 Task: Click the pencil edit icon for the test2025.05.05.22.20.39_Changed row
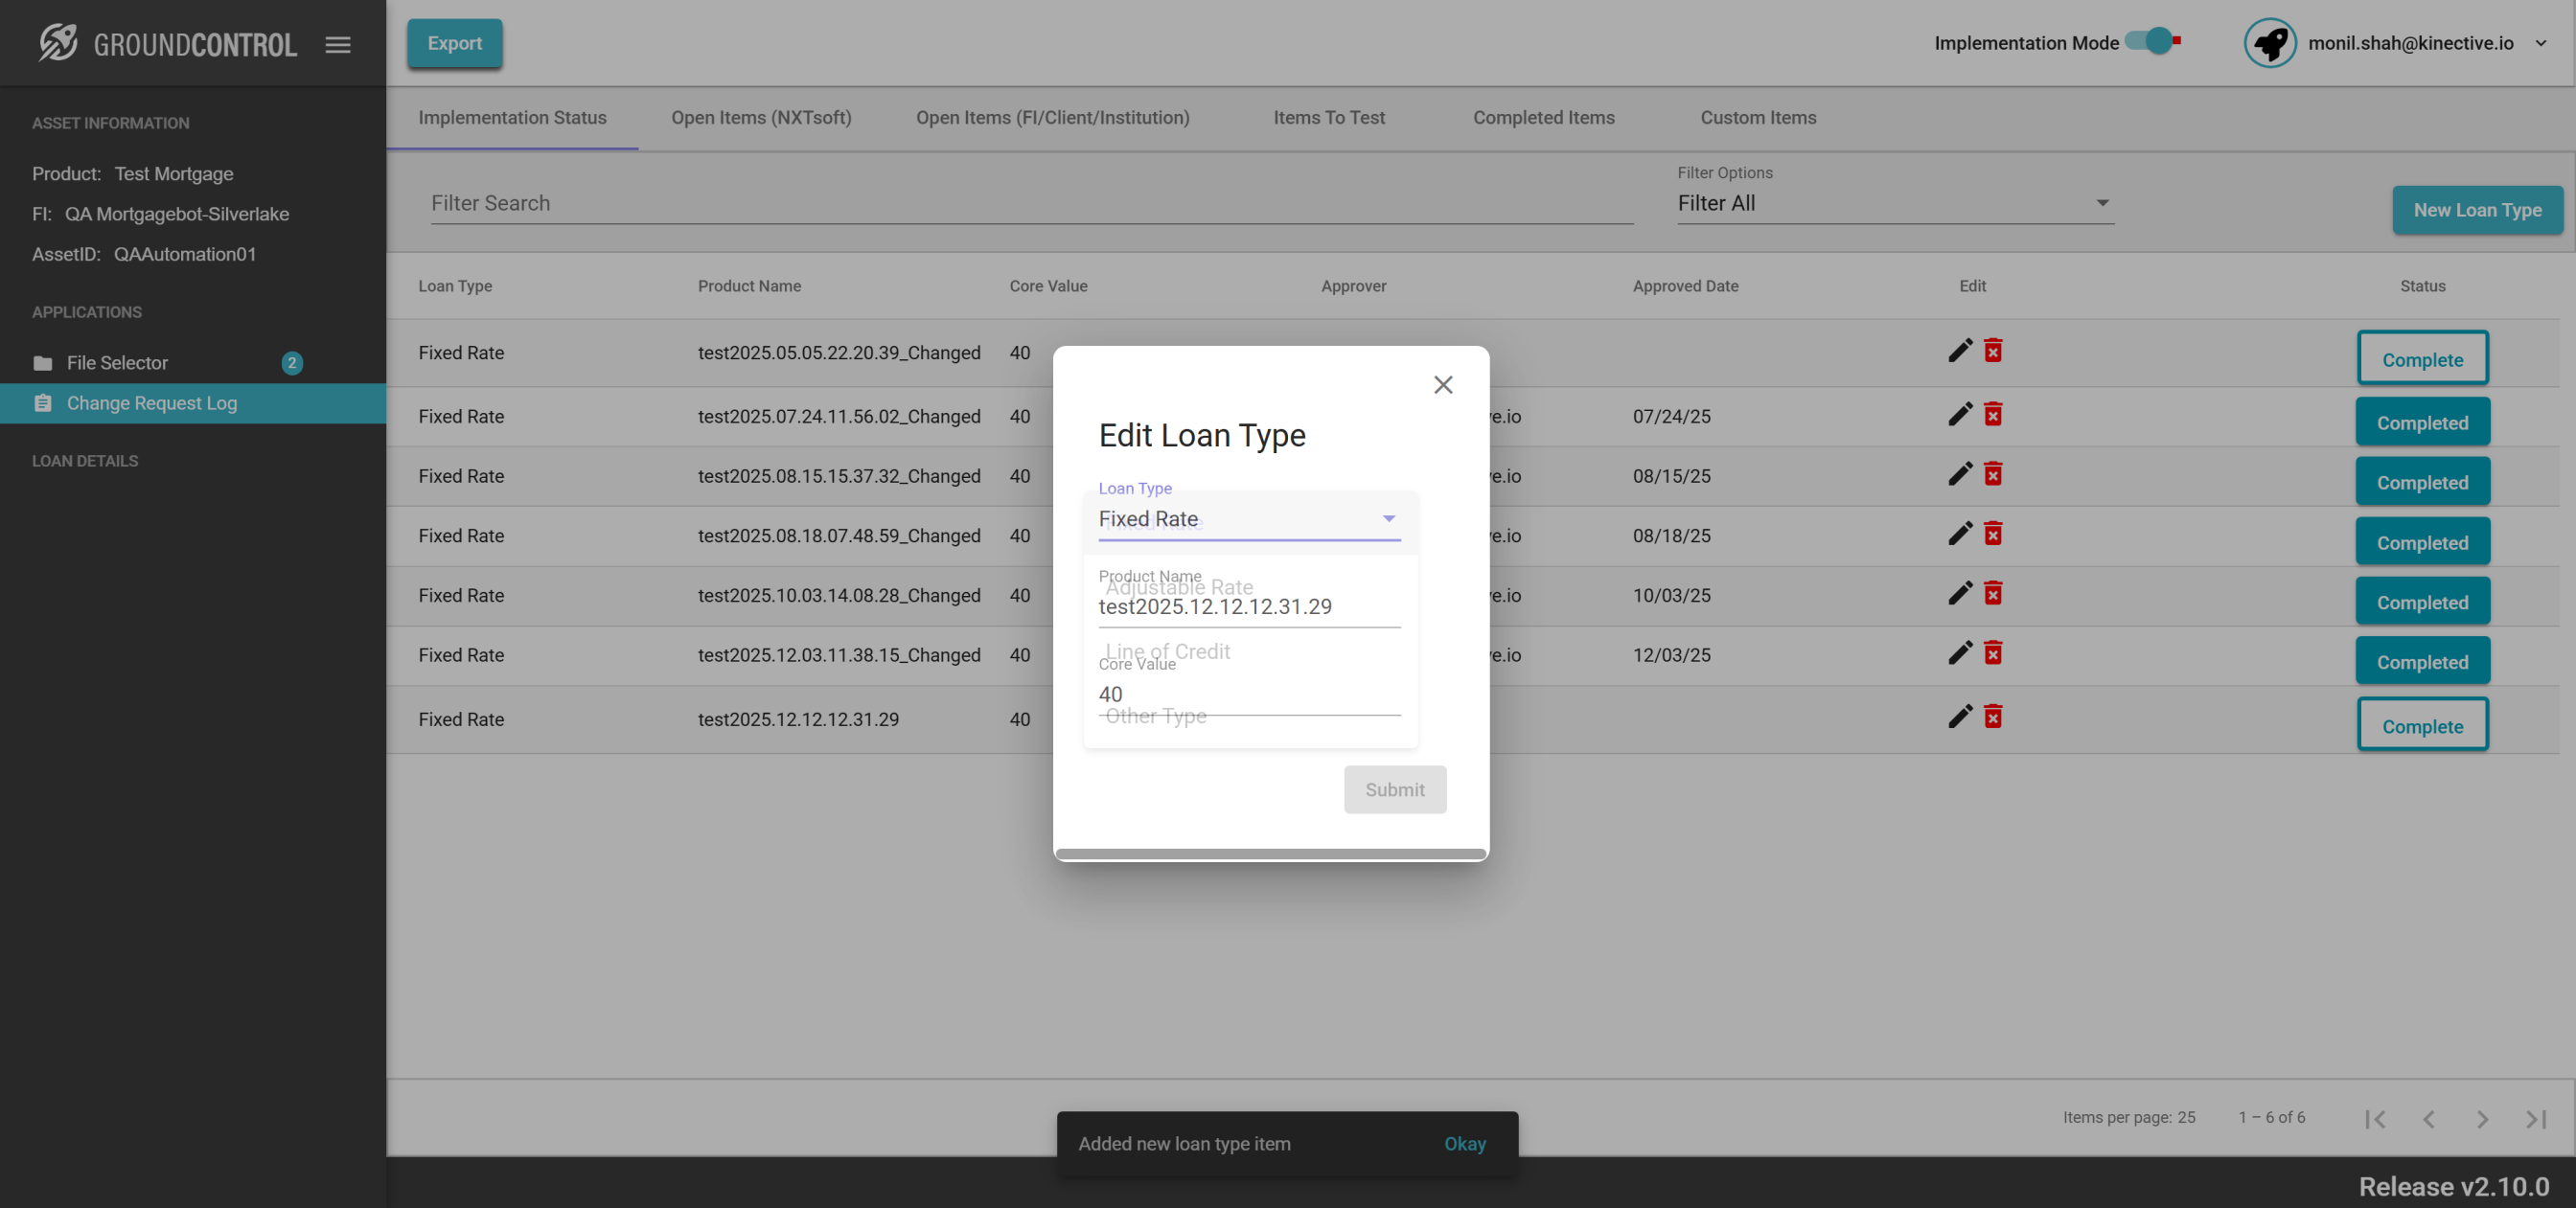coord(1960,351)
